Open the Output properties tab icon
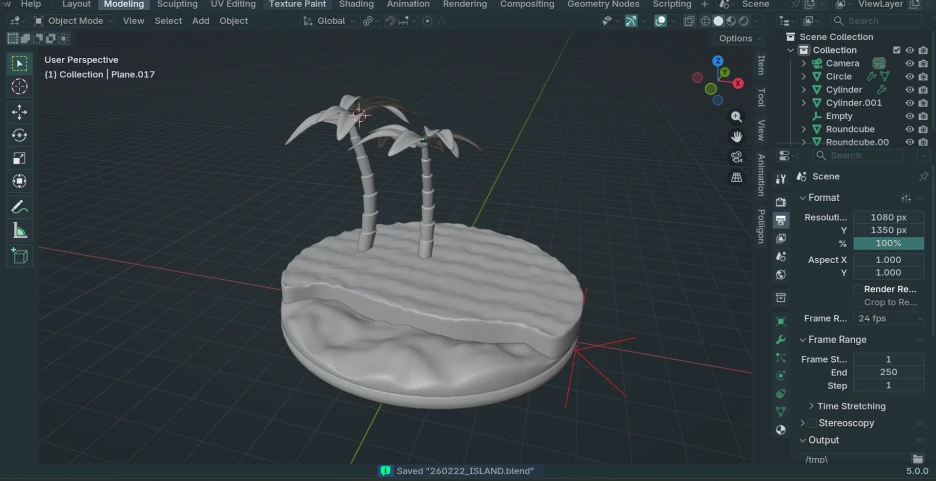This screenshot has width=936, height=481. coord(781,220)
